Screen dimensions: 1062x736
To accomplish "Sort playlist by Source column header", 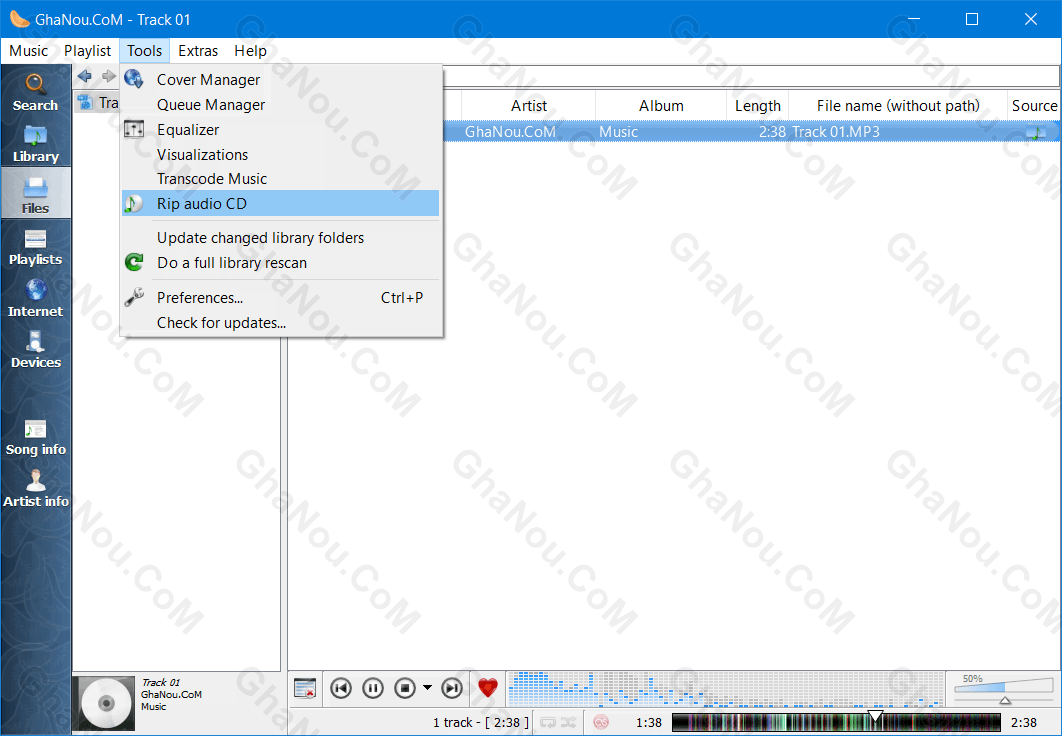I will (x=1034, y=106).
